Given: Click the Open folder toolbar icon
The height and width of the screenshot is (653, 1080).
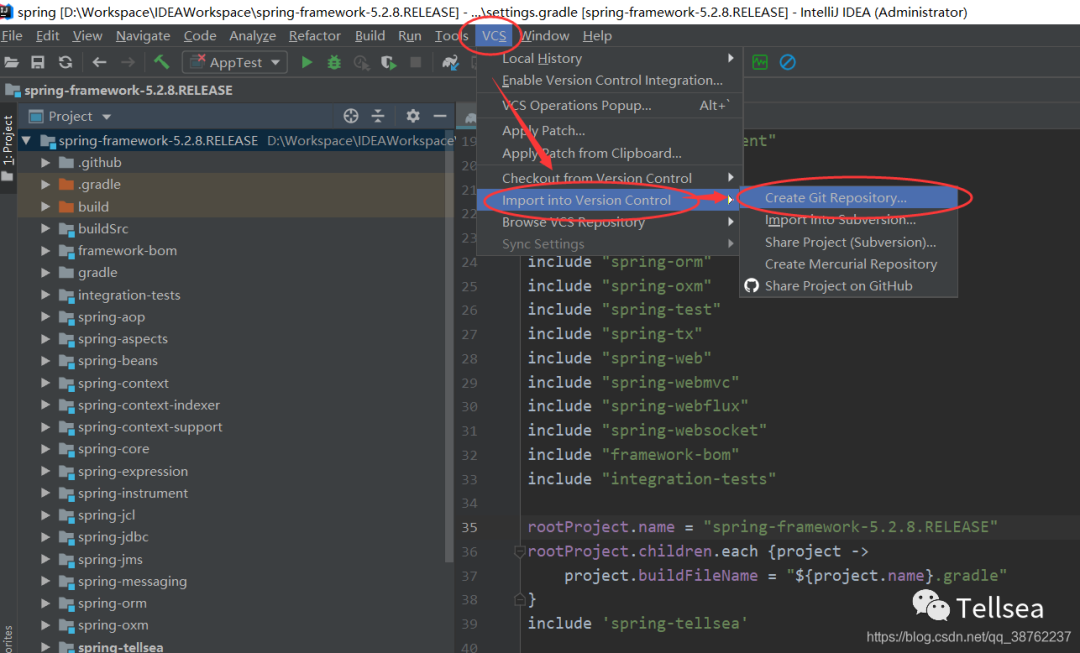Looking at the screenshot, I should click(11, 63).
